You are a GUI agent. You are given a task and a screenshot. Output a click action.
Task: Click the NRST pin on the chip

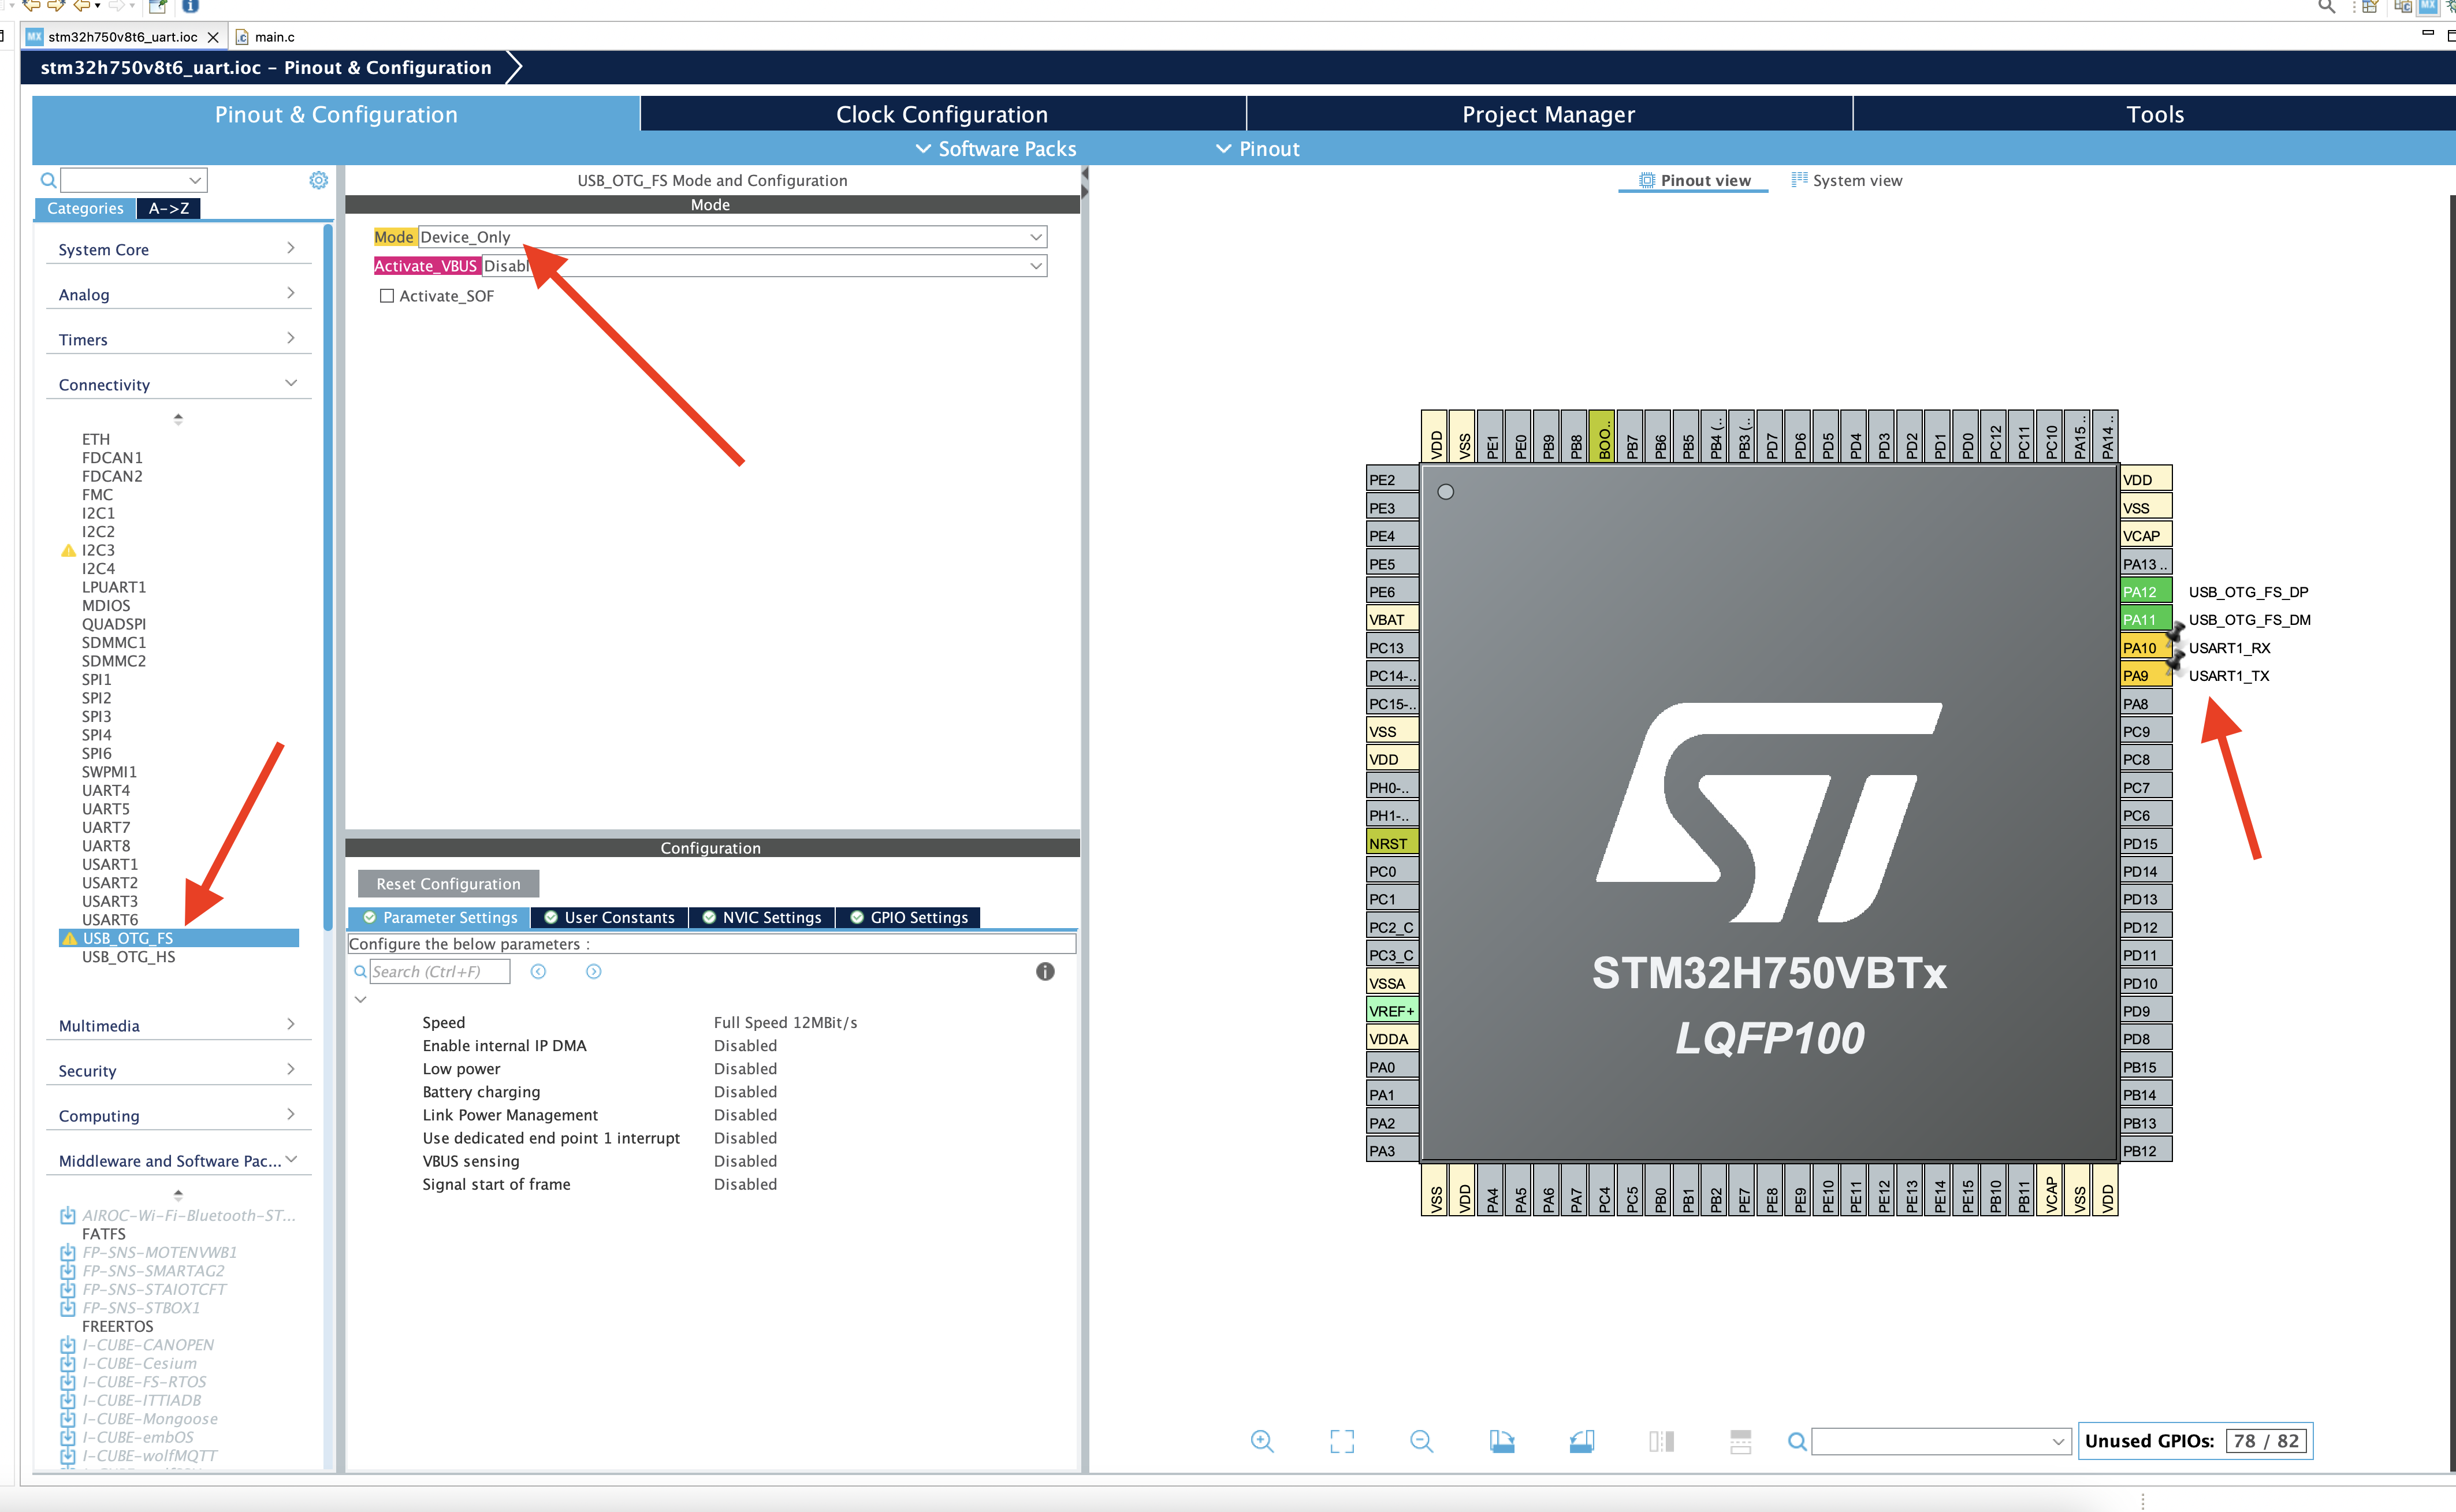tap(1392, 844)
